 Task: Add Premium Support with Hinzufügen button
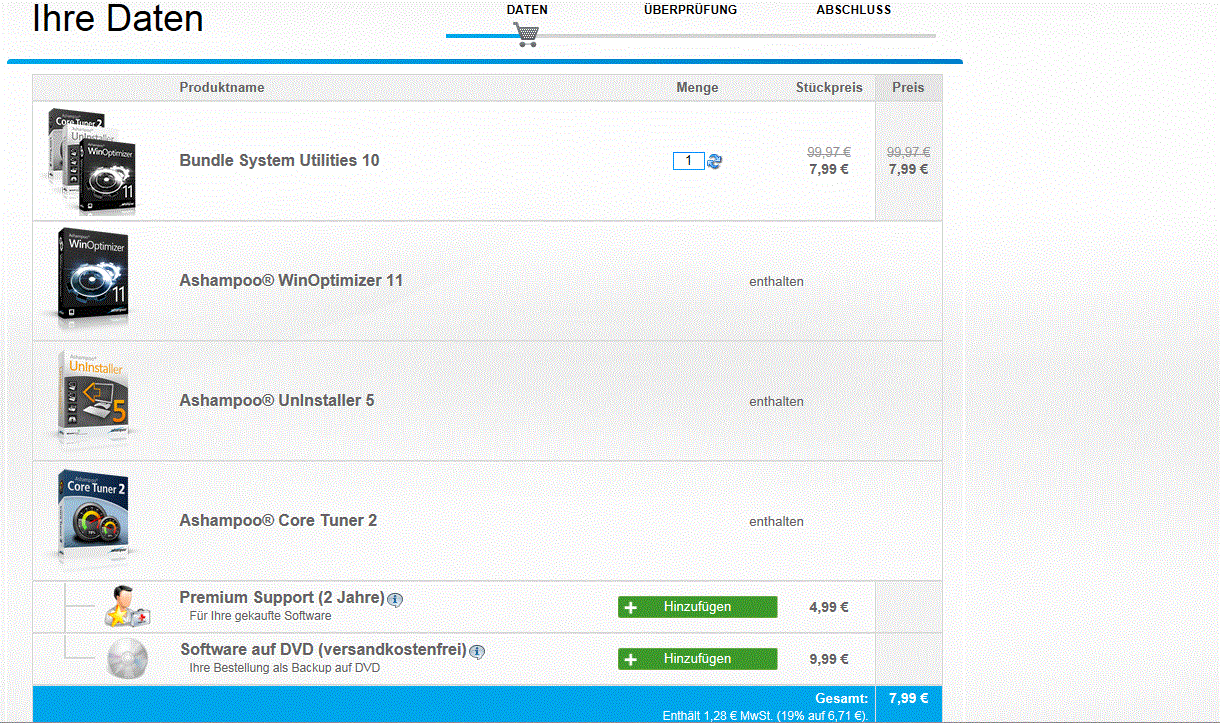coord(697,607)
